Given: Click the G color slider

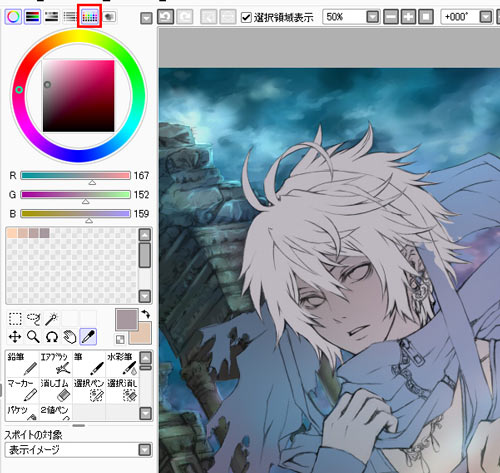Looking at the screenshot, I should (x=75, y=195).
